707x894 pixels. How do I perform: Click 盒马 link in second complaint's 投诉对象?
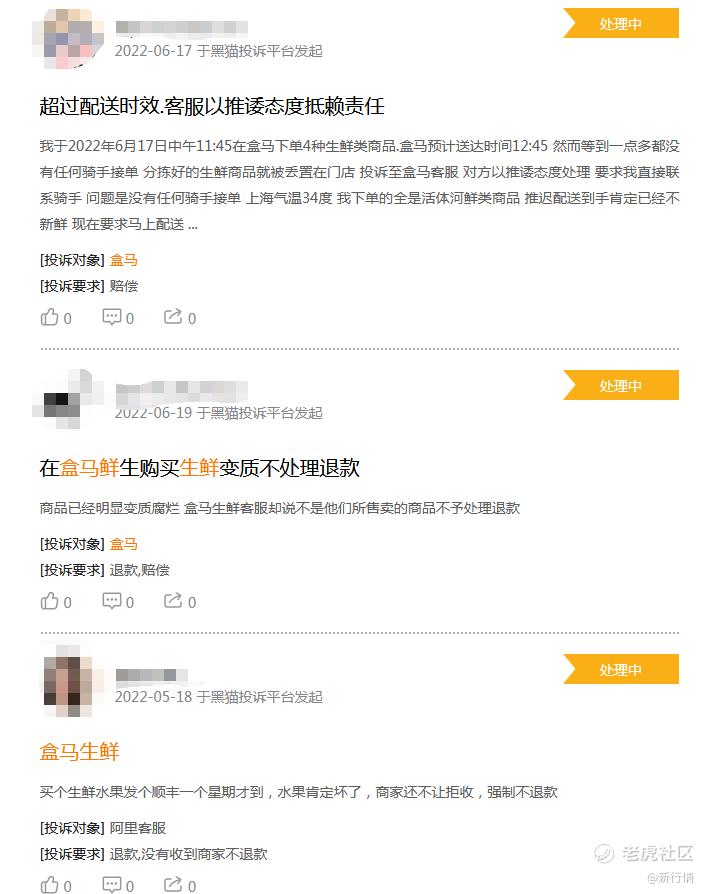(124, 544)
